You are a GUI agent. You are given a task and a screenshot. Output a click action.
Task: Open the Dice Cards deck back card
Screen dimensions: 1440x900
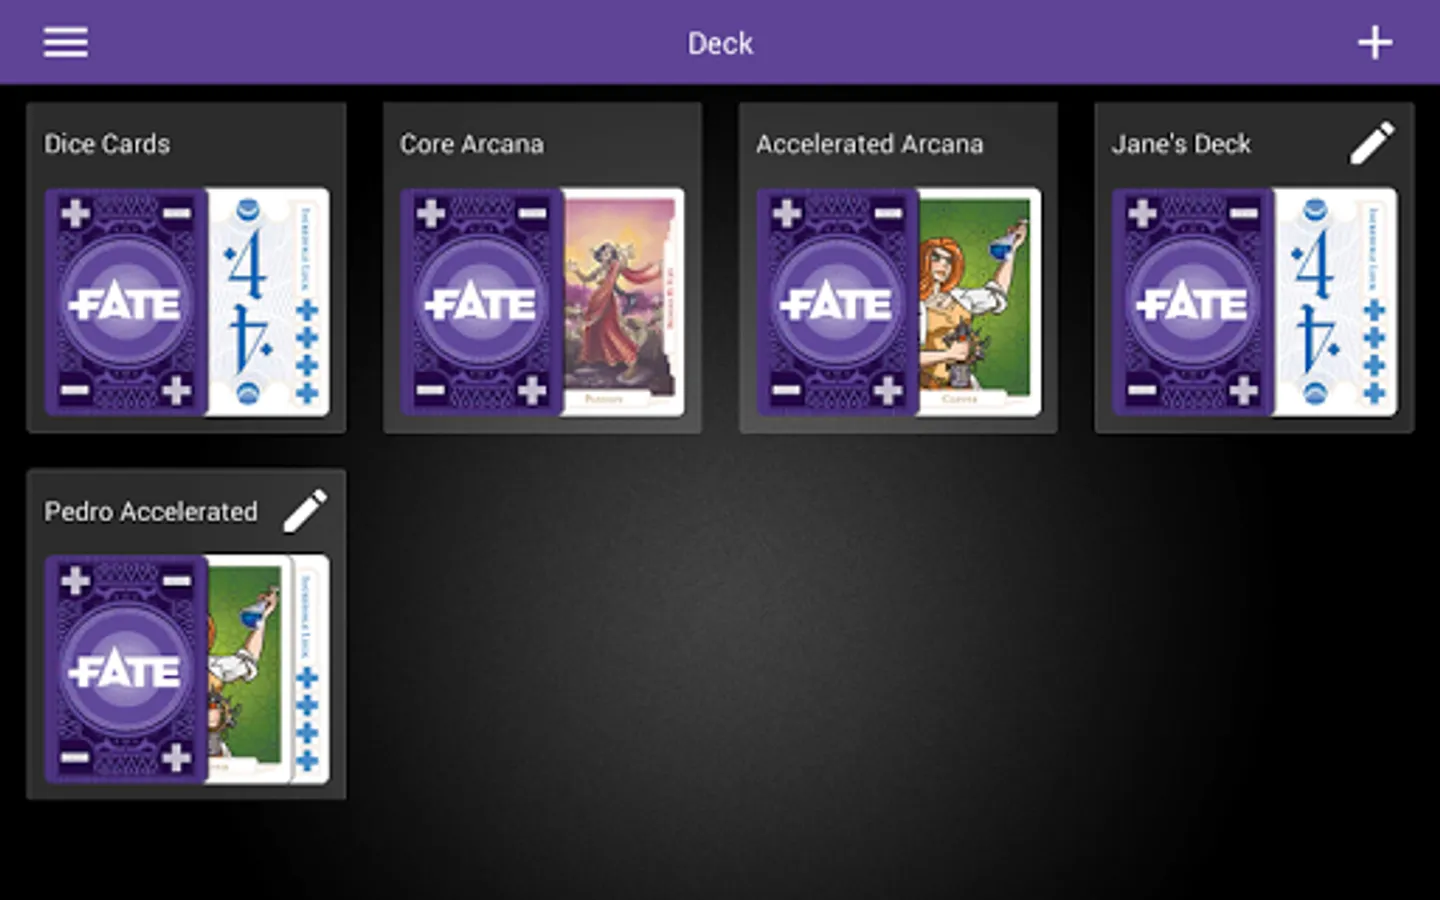pyautogui.click(x=126, y=302)
